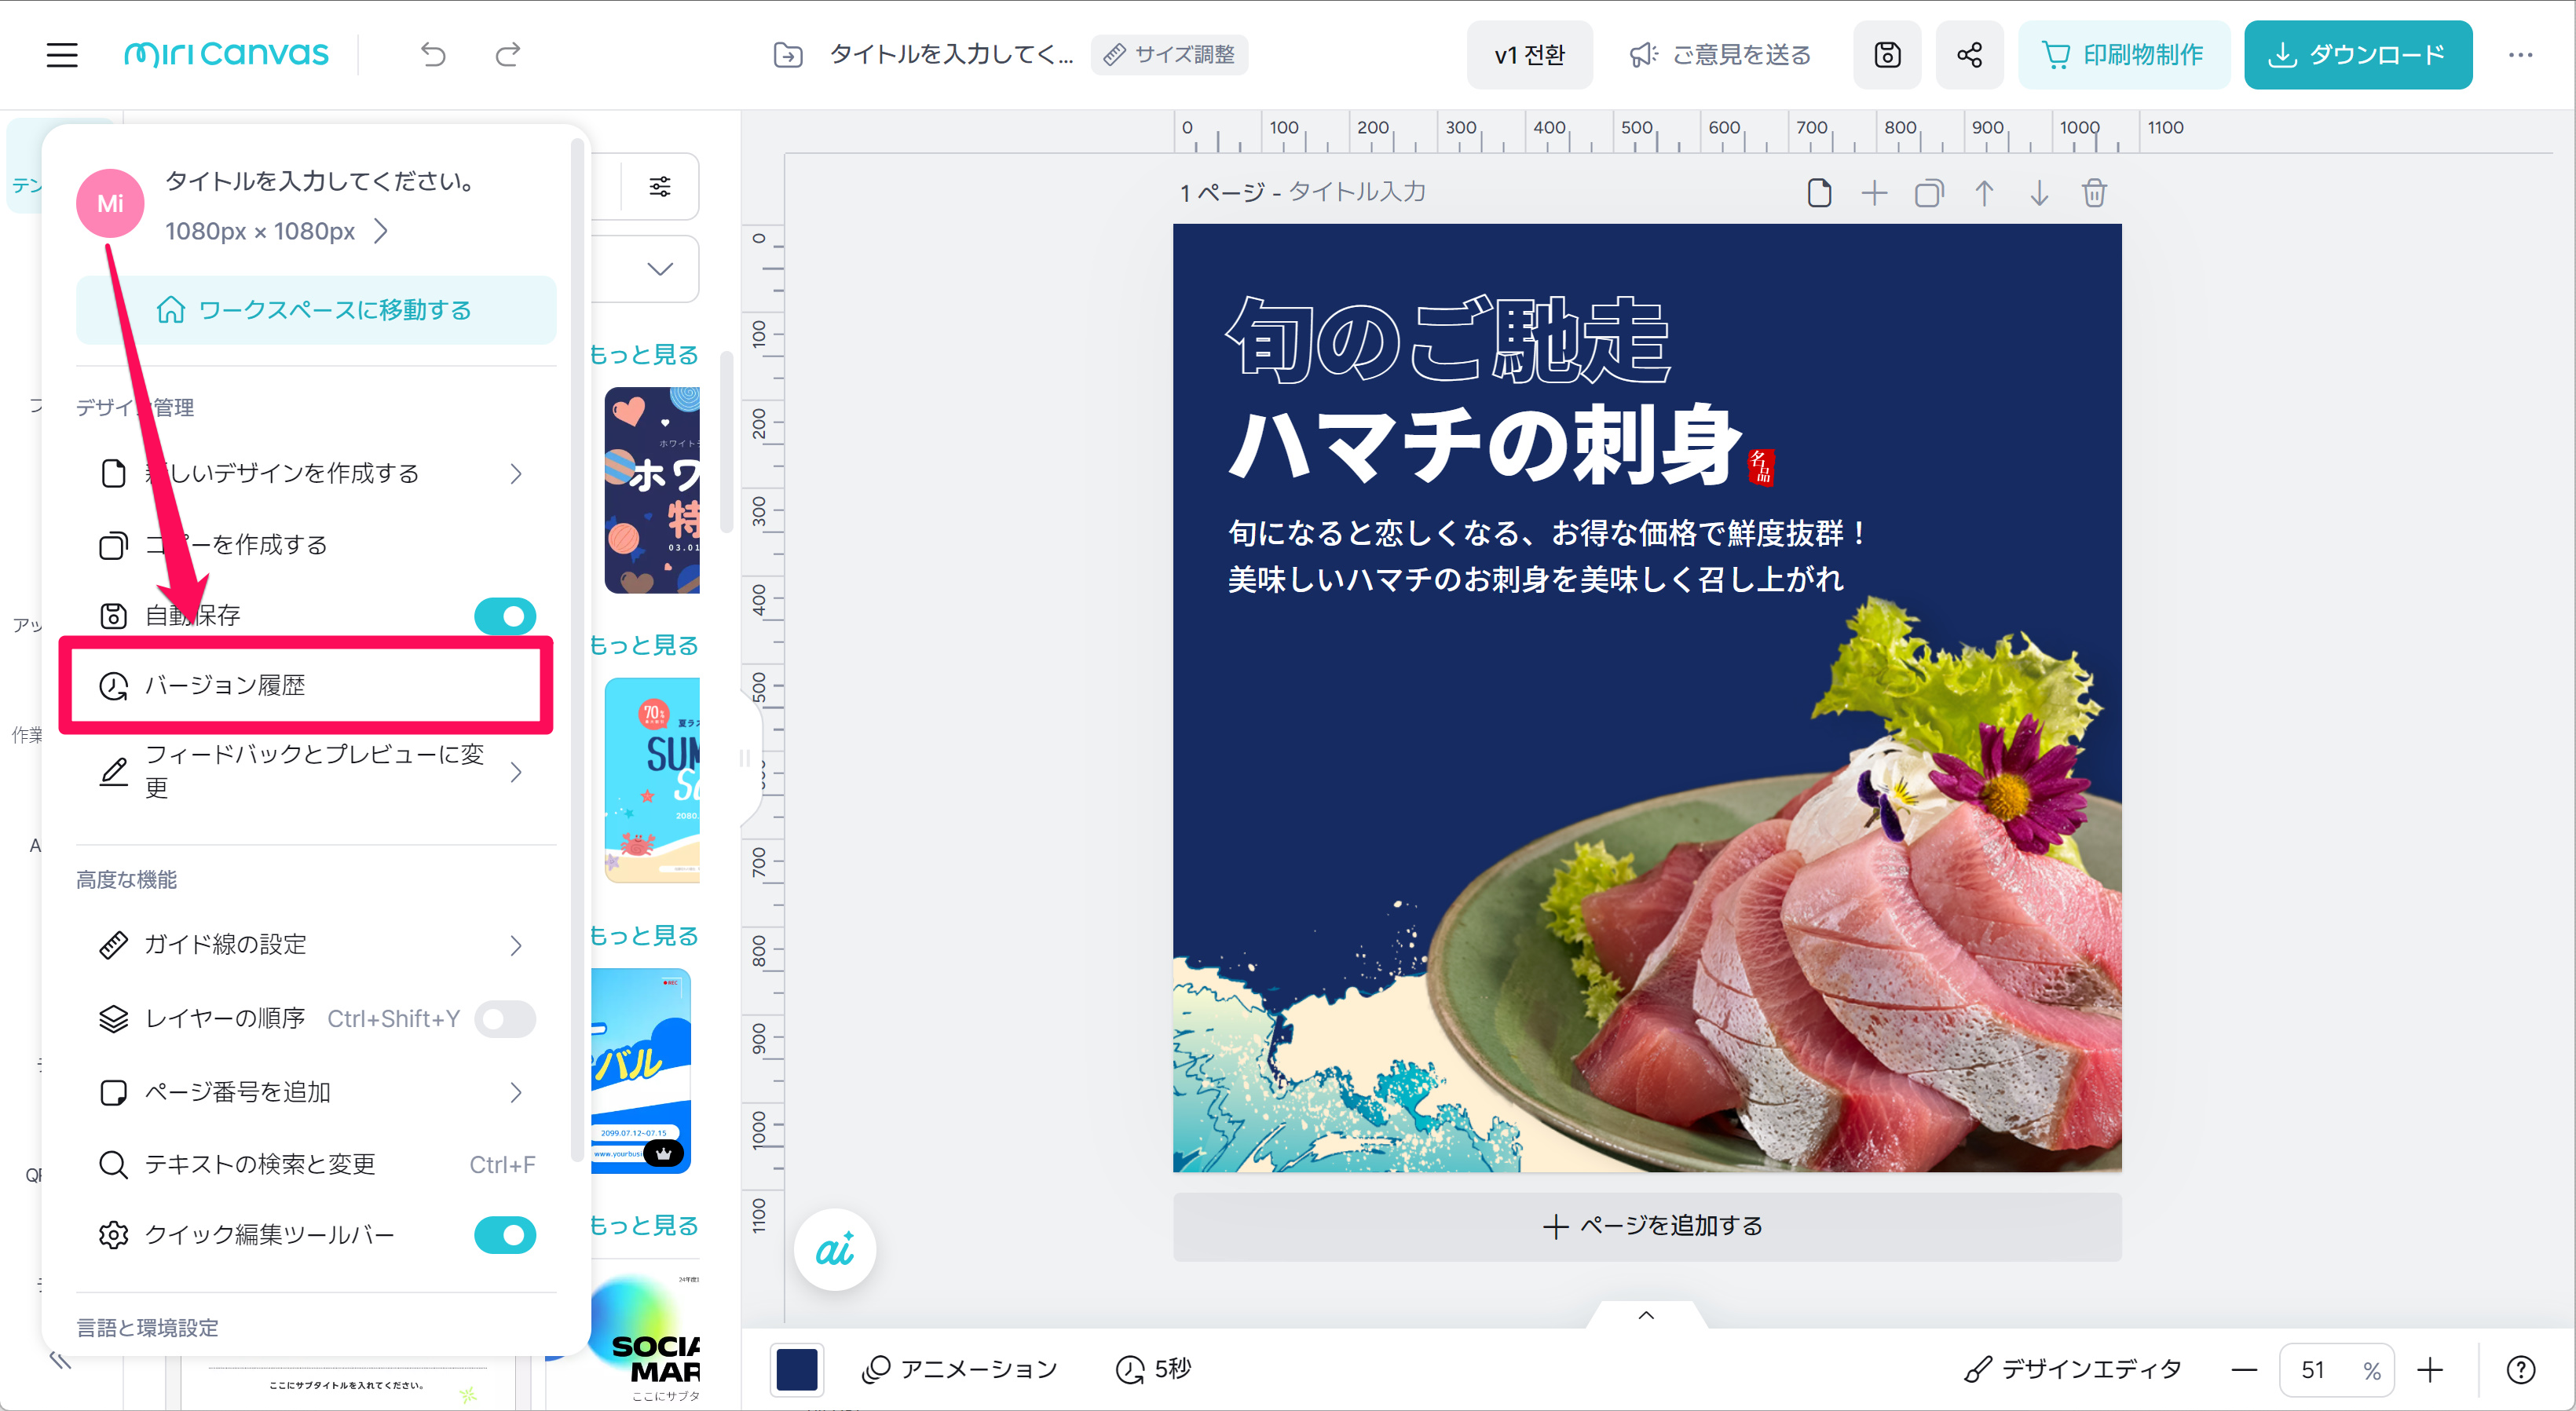The height and width of the screenshot is (1411, 2576).
Task: Click the hamburger menu icon
Action: tap(62, 54)
